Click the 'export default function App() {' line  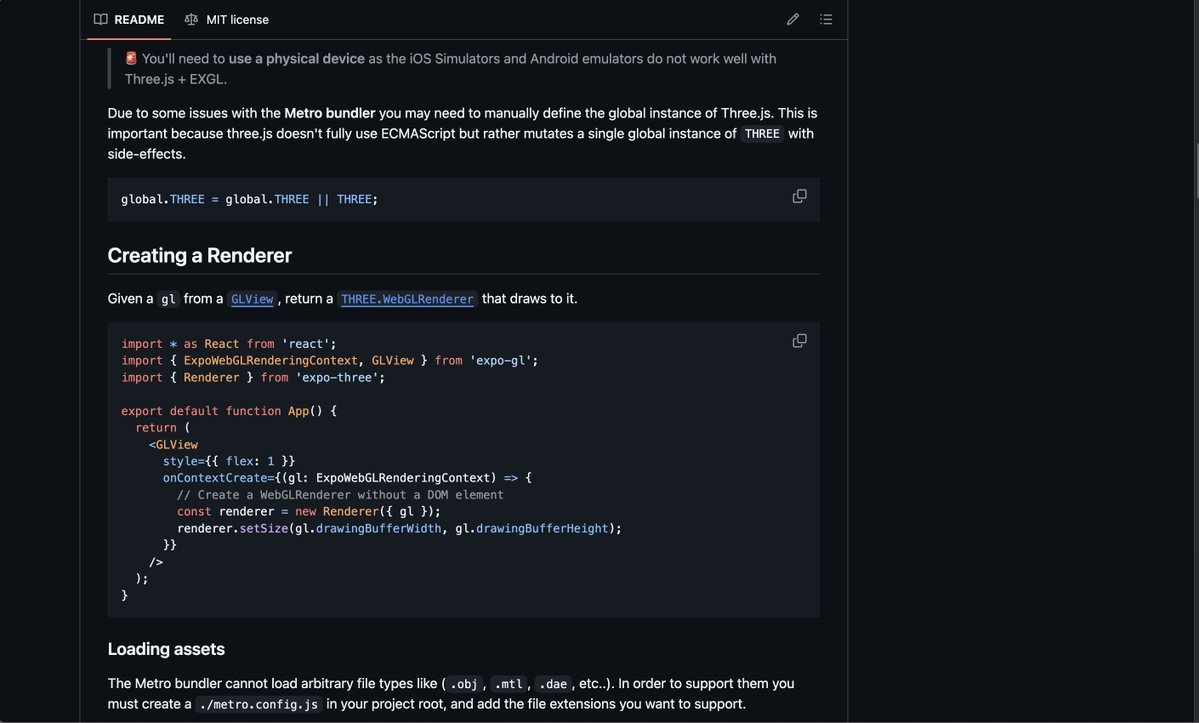[229, 411]
